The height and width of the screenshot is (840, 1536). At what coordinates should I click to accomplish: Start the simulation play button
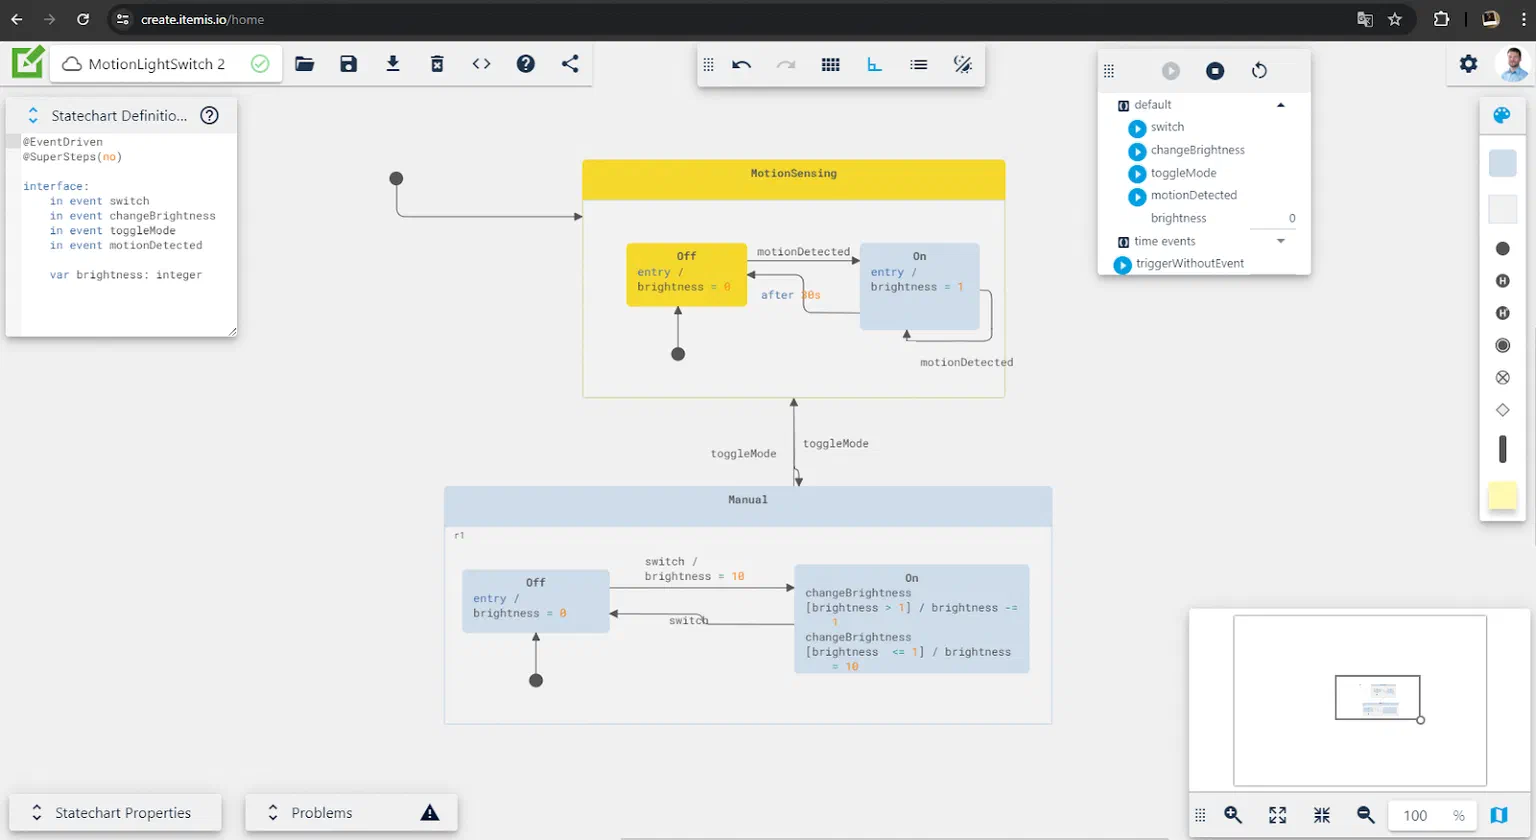pos(1171,71)
